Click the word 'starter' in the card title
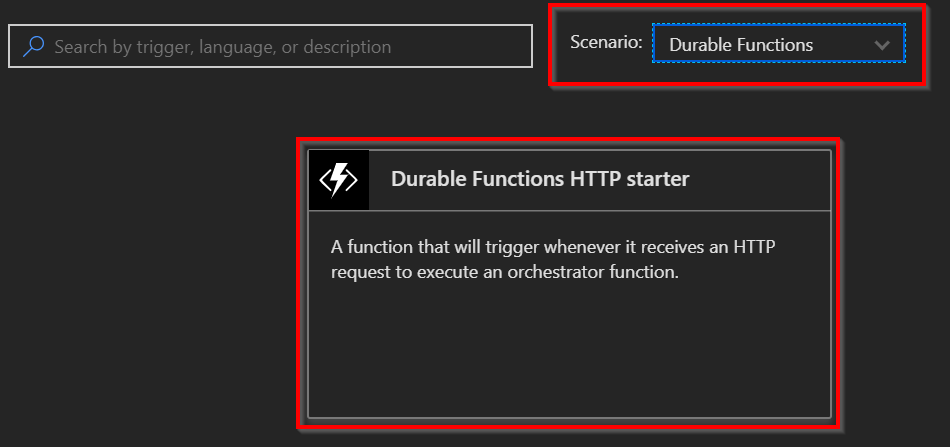 (659, 179)
